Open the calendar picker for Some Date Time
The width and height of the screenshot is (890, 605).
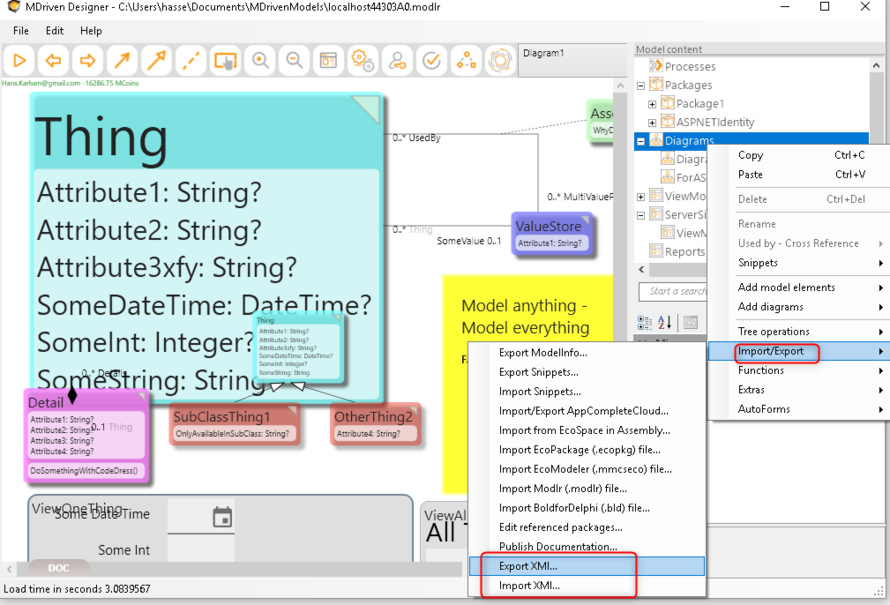[x=222, y=517]
